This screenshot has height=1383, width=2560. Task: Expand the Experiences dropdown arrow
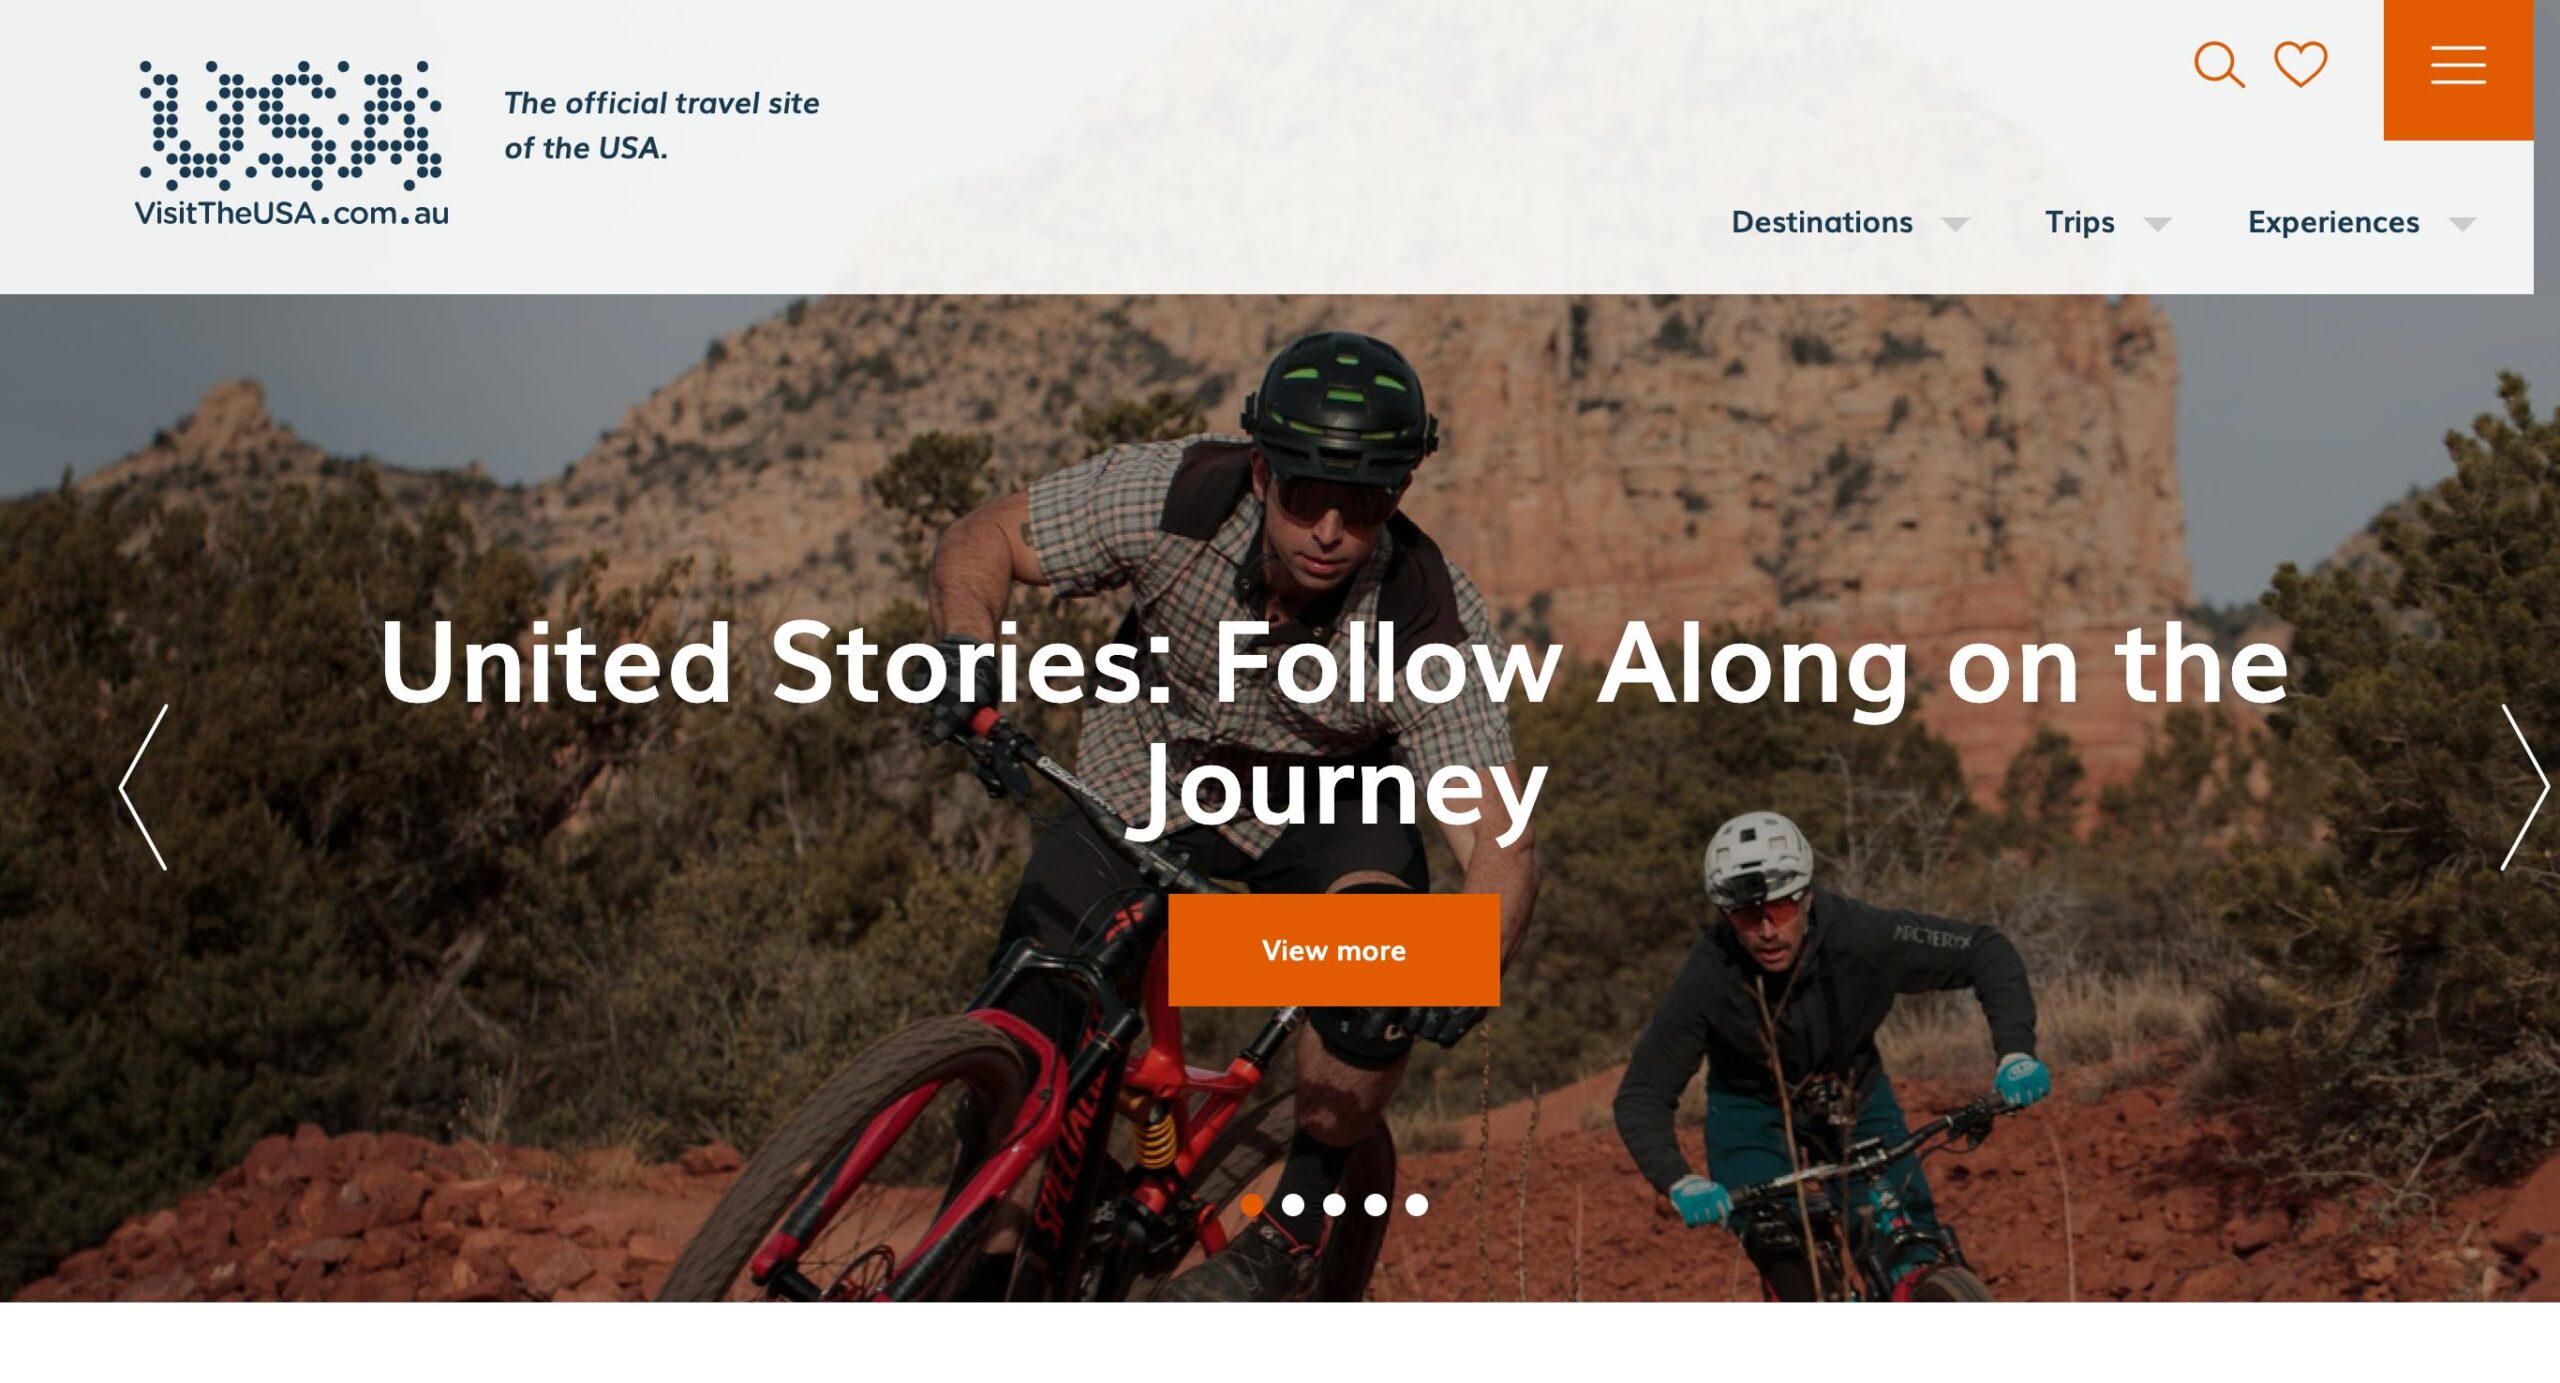click(2462, 224)
